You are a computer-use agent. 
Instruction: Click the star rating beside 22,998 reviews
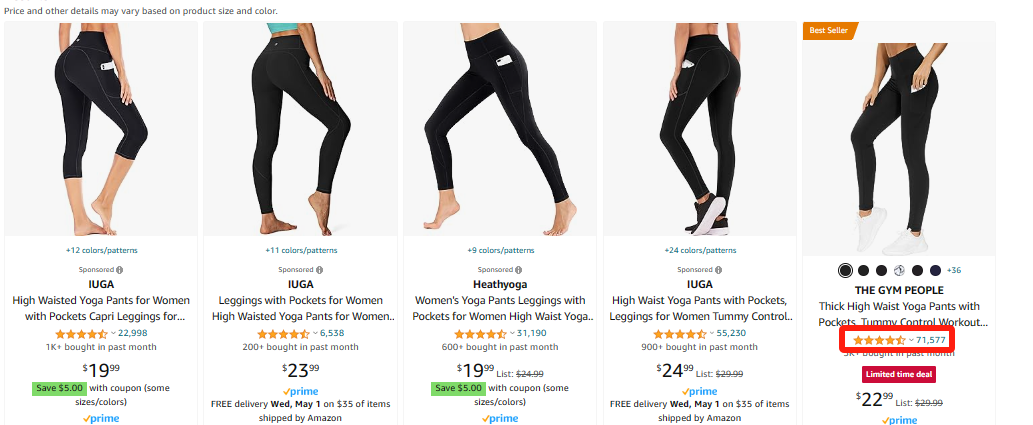tap(81, 333)
